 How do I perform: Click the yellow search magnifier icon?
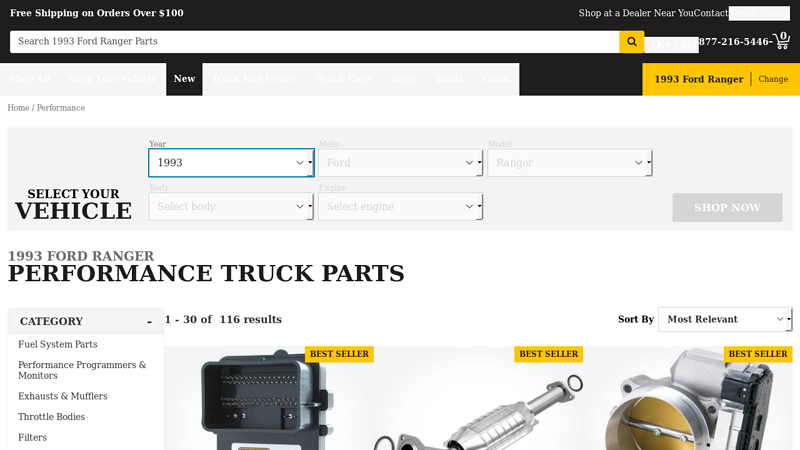coord(632,42)
